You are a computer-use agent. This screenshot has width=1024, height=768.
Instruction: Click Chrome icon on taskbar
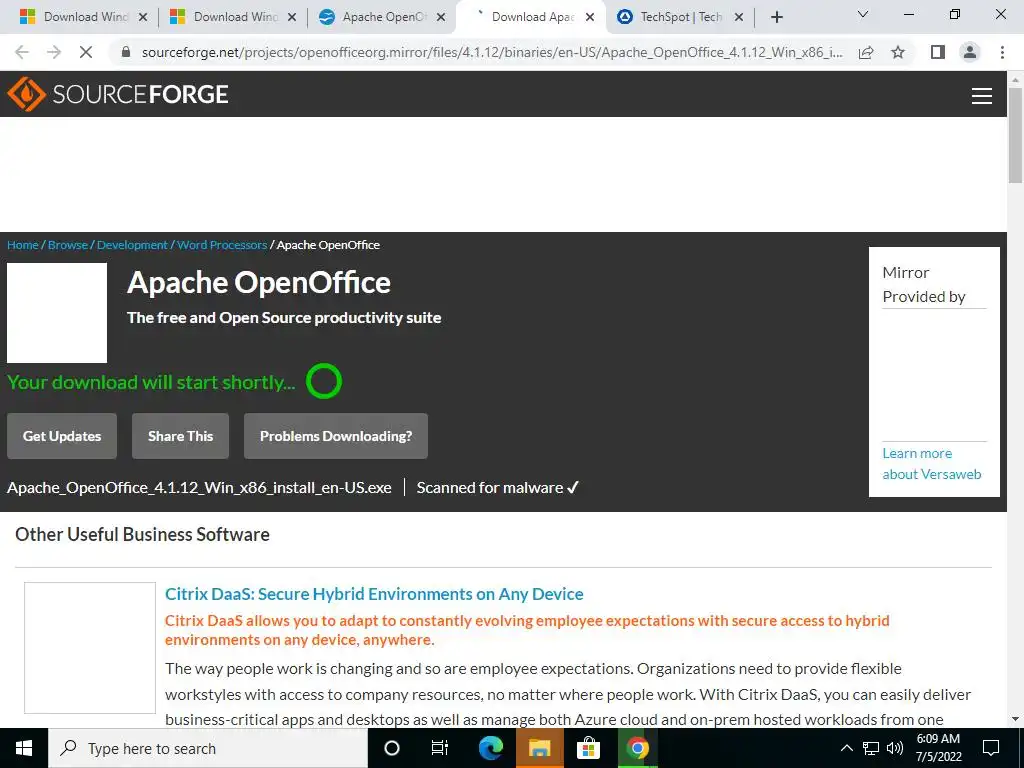[x=637, y=748]
